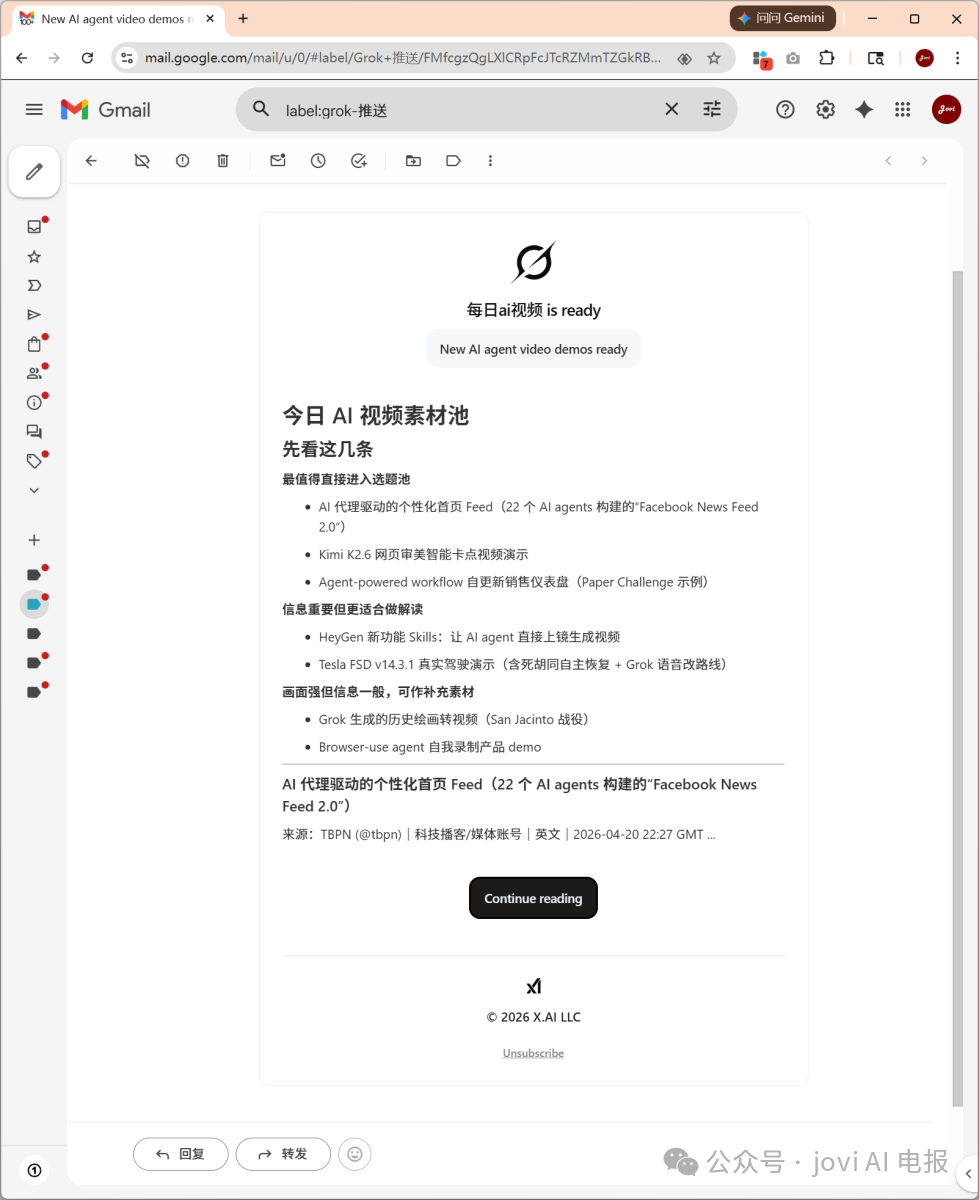
Task: Open Google apps grid
Action: [902, 110]
